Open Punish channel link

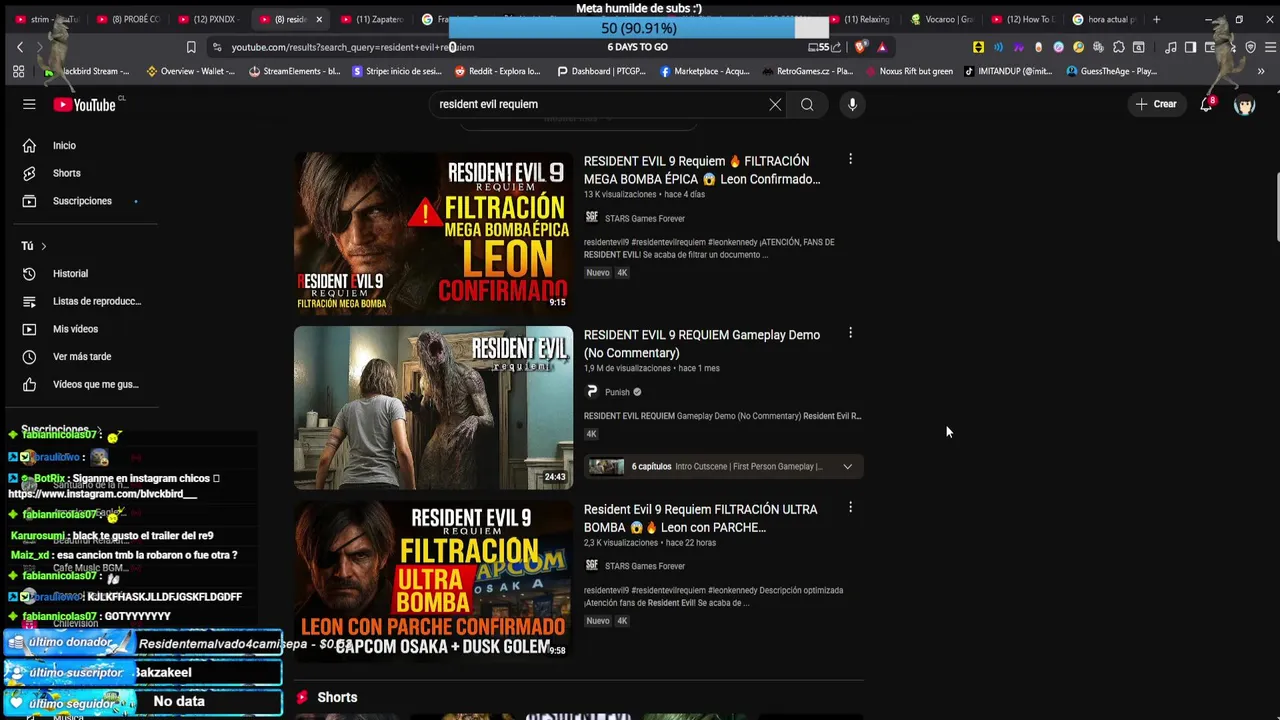[617, 392]
